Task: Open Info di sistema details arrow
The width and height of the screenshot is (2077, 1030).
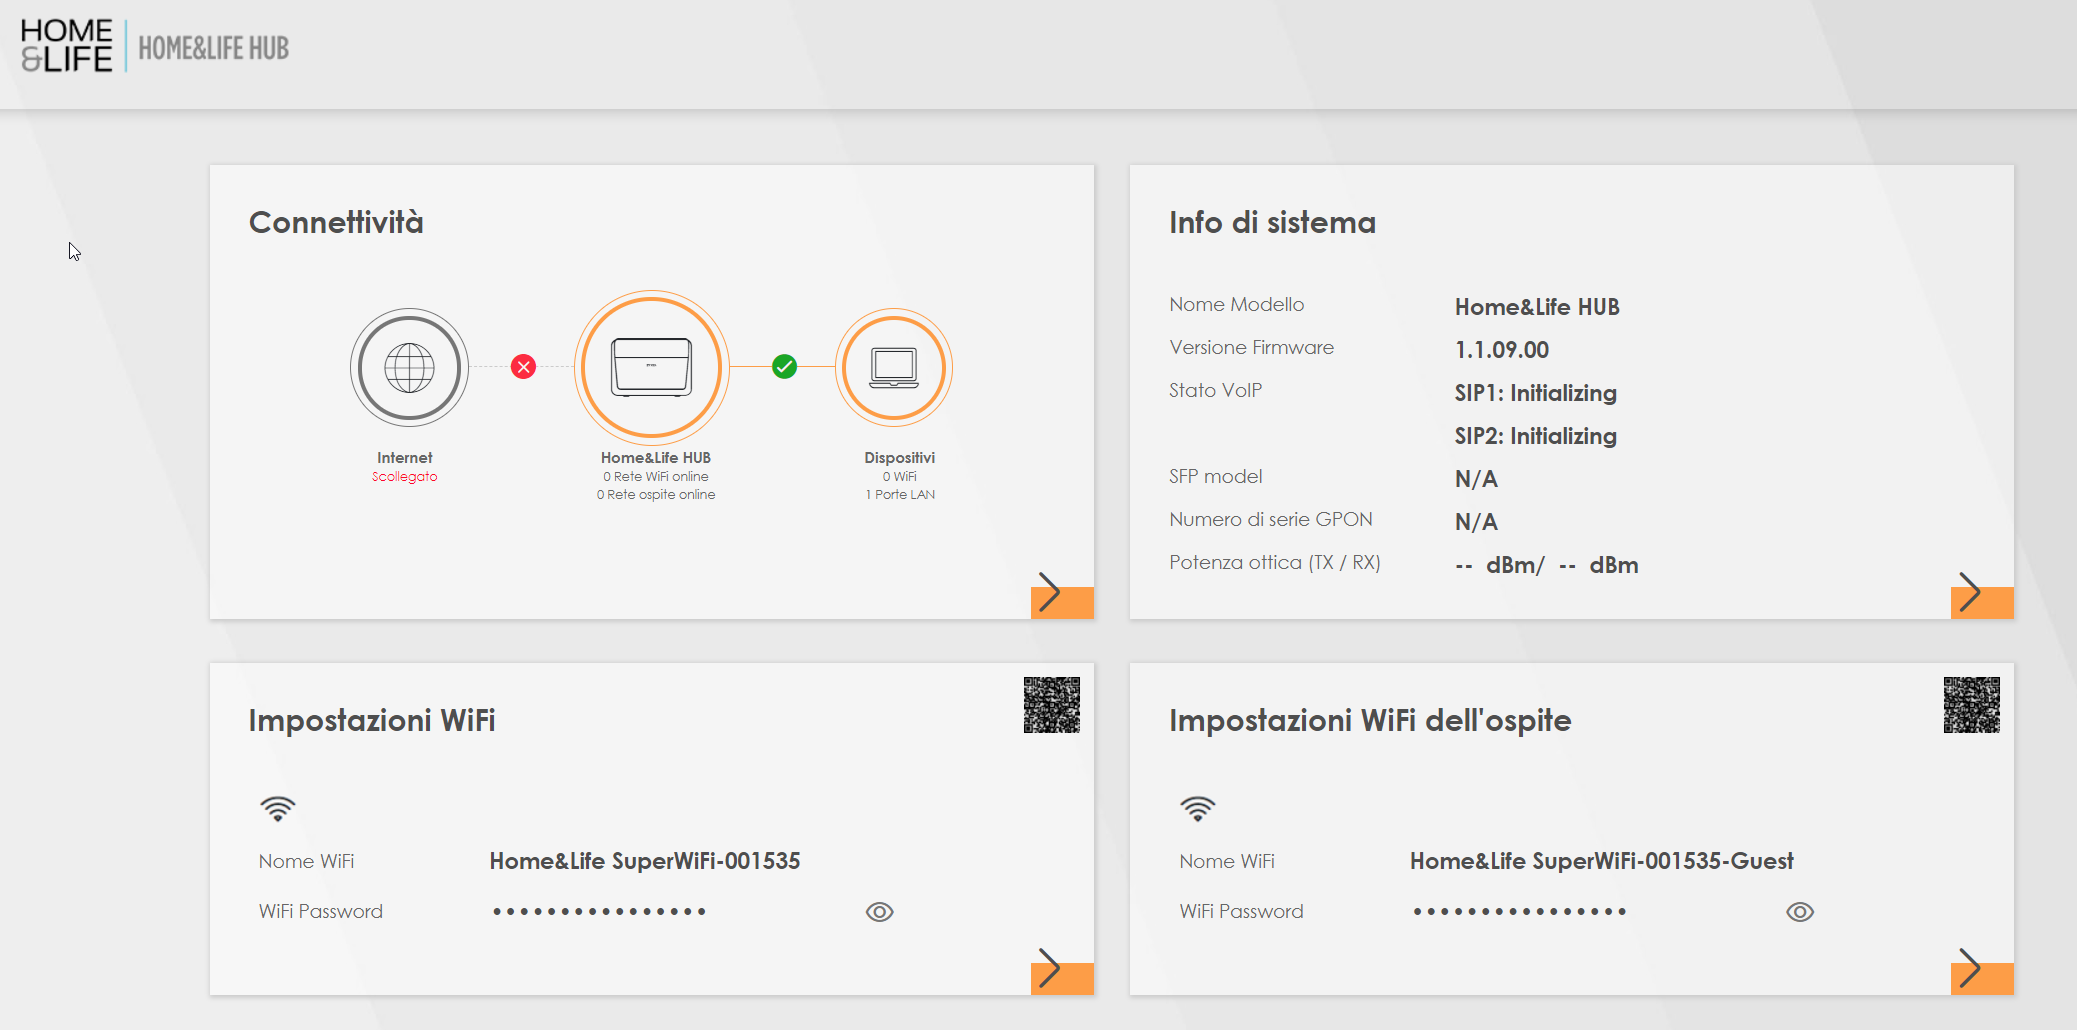Action: coord(1982,594)
